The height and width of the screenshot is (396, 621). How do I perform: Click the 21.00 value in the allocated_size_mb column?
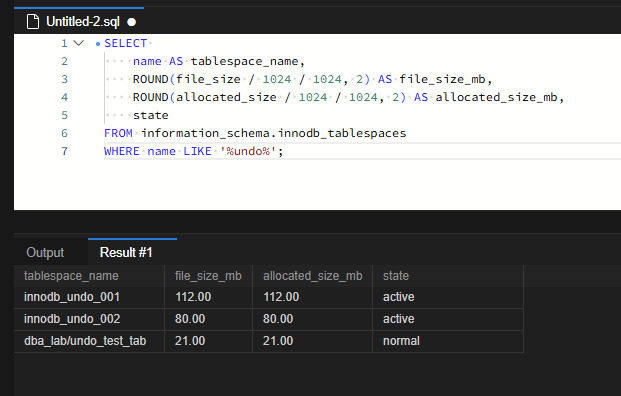pos(278,341)
